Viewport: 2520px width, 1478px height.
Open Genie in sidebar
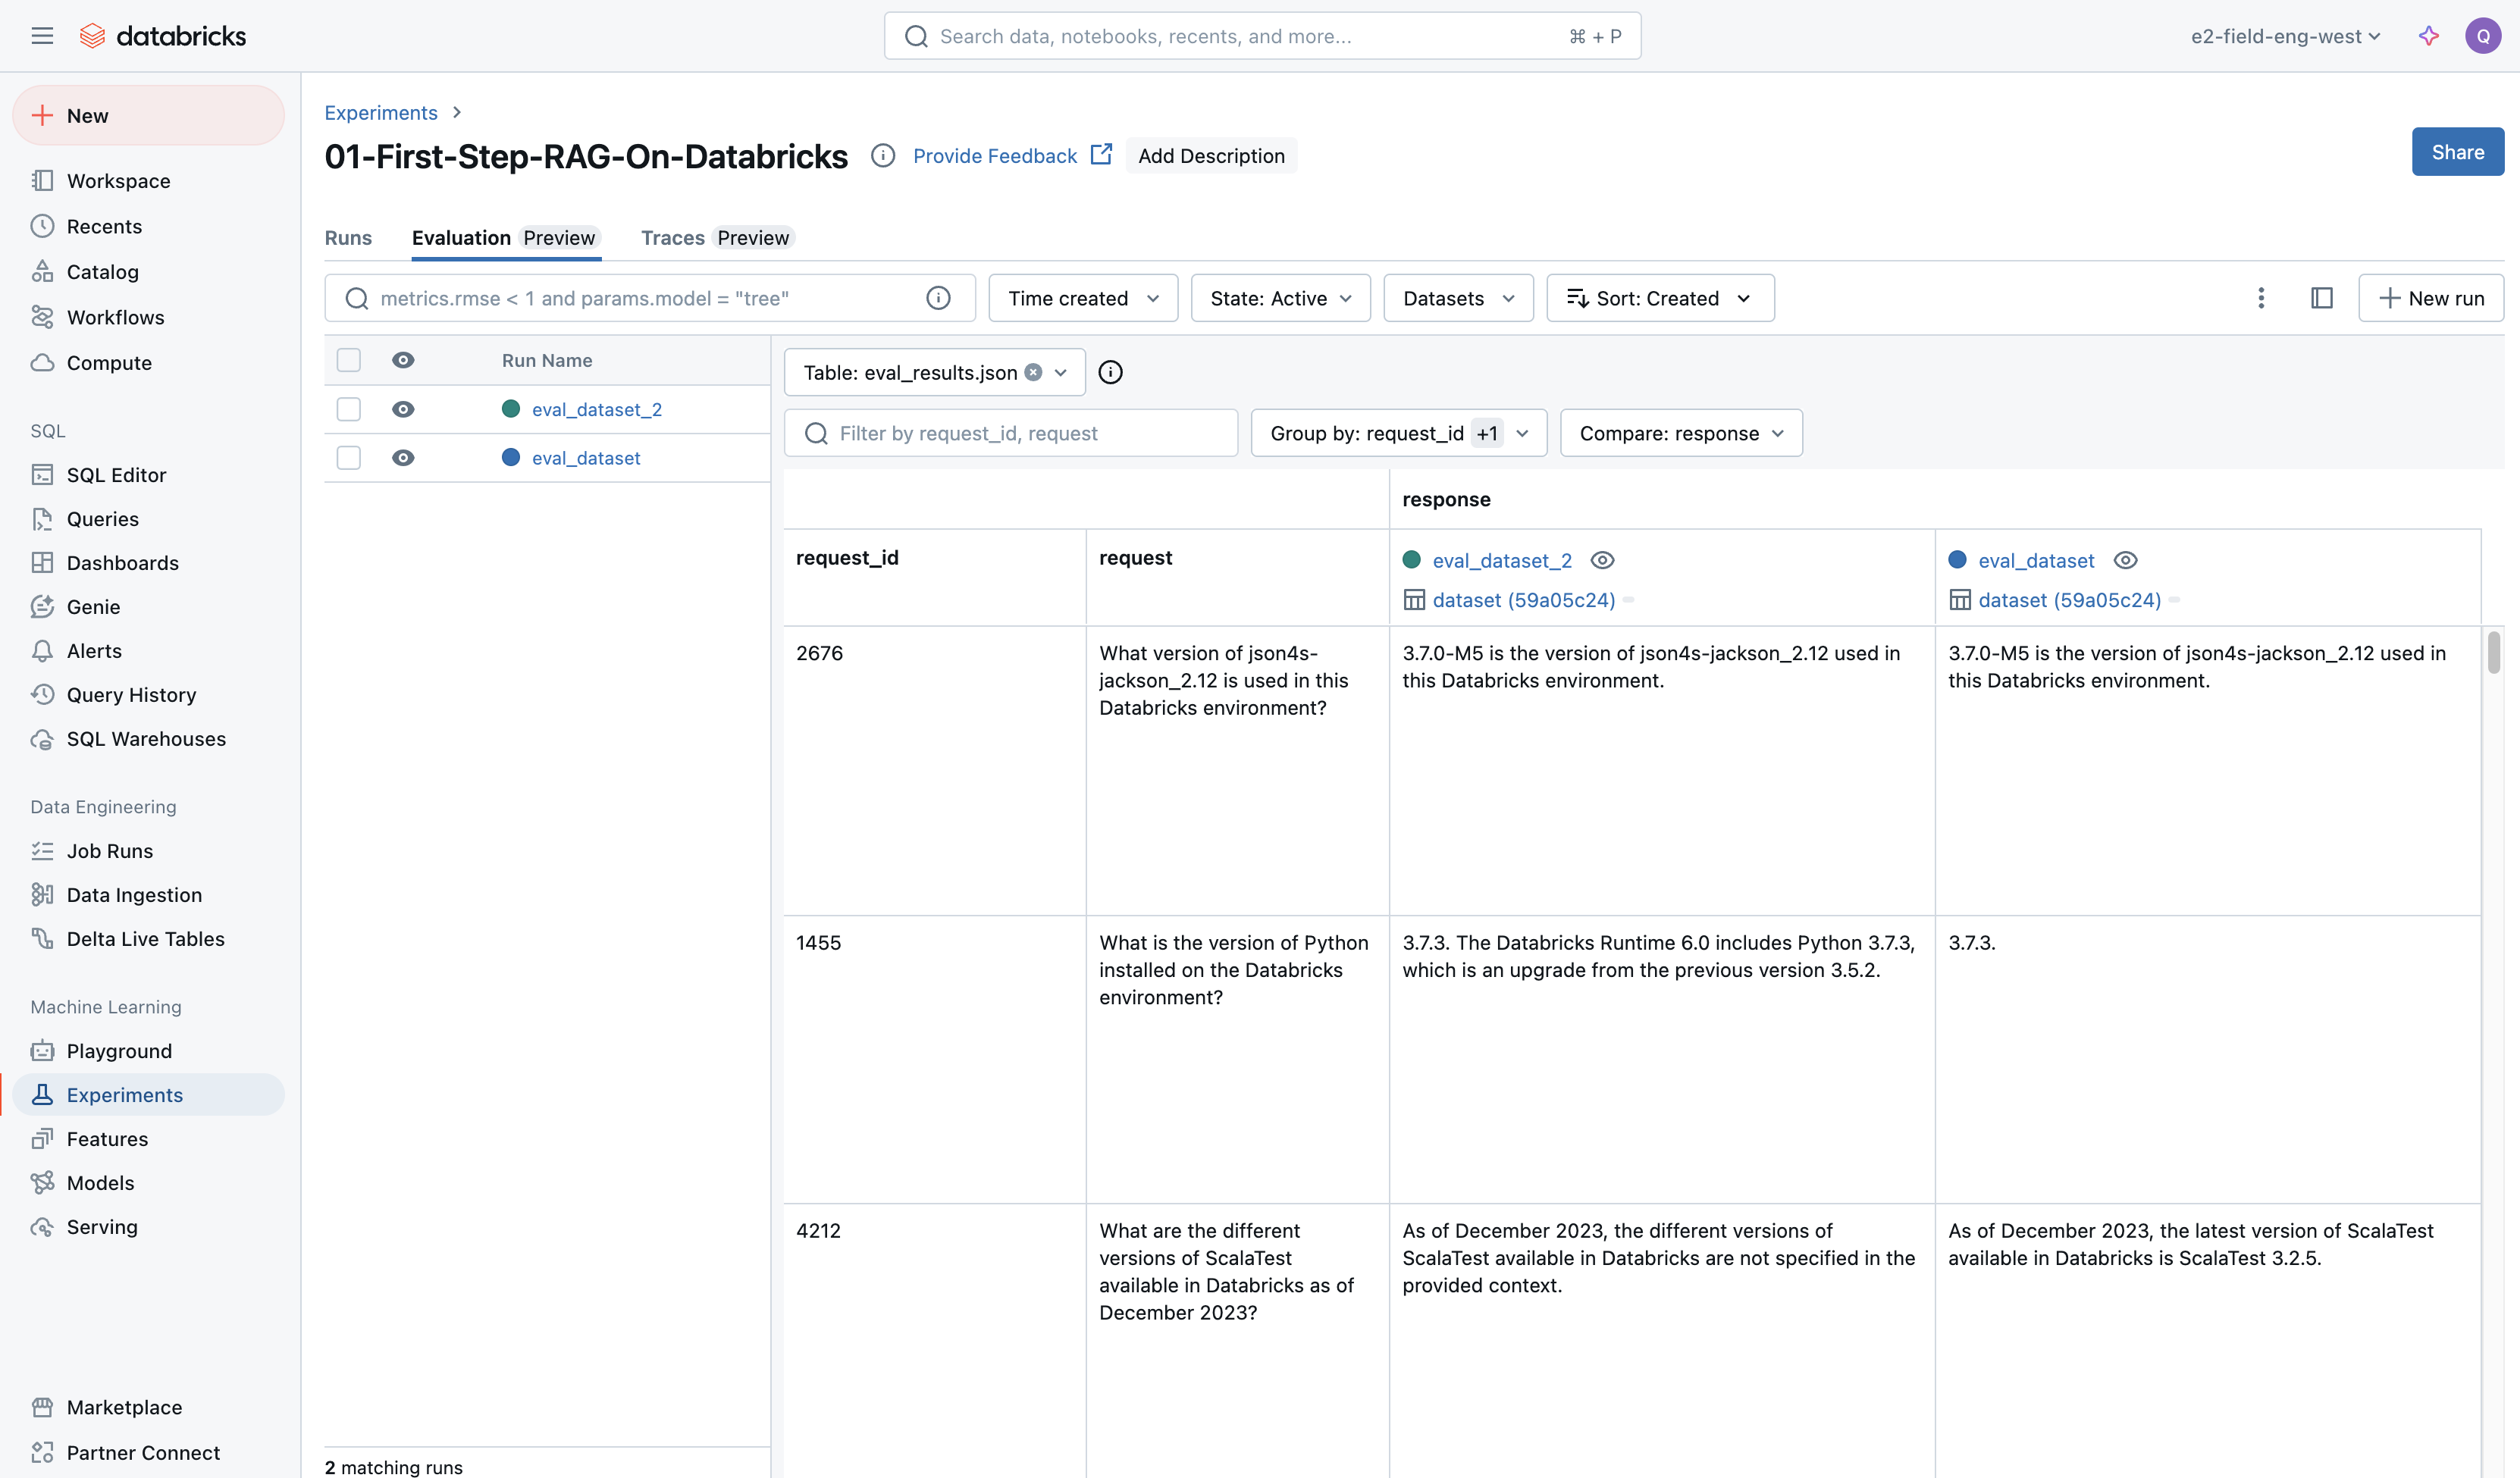click(148, 607)
